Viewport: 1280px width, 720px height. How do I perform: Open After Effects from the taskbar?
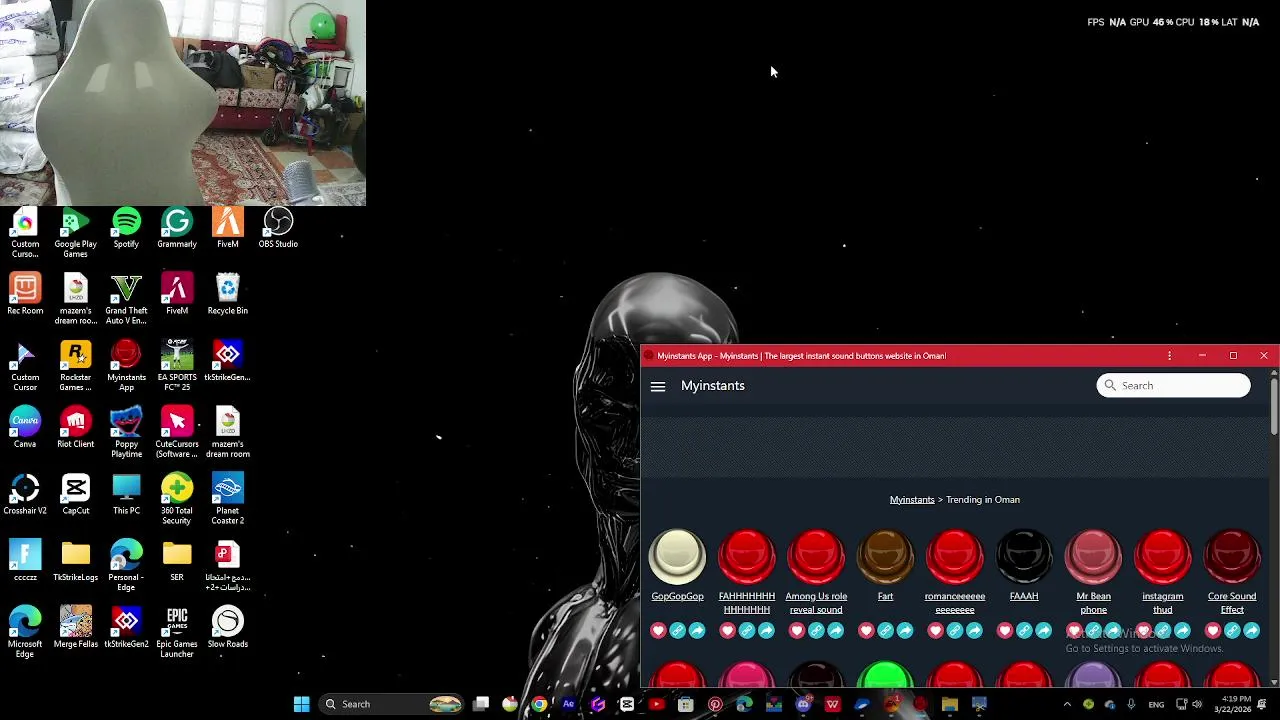[x=569, y=704]
